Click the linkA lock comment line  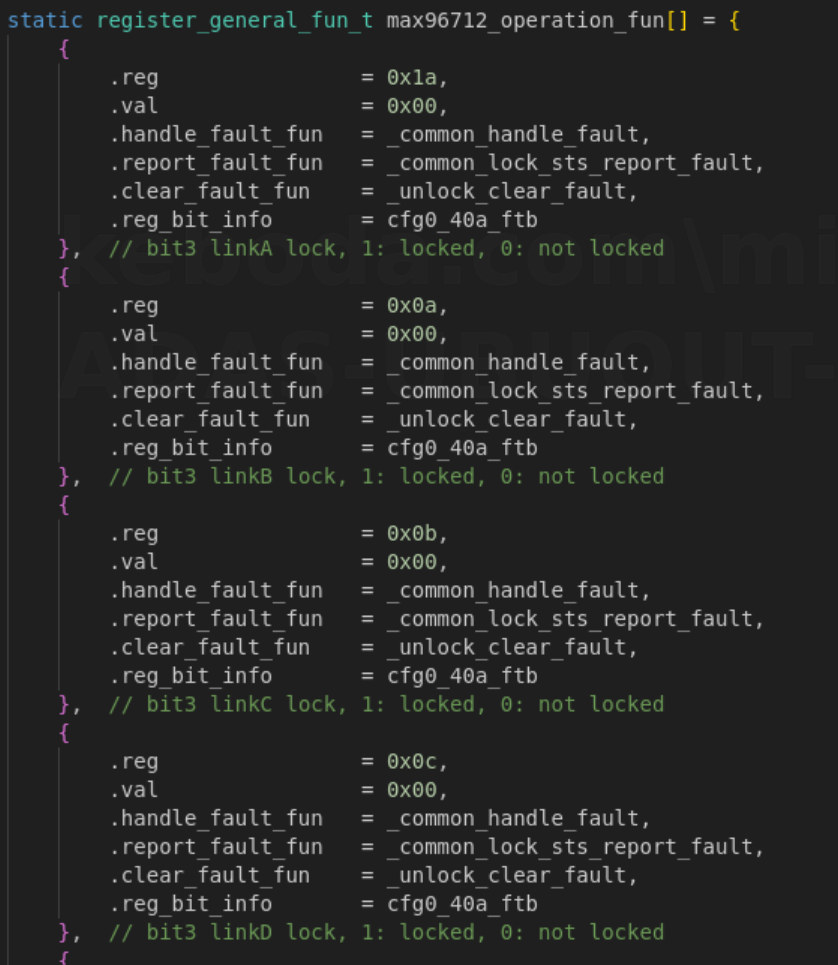tap(386, 248)
